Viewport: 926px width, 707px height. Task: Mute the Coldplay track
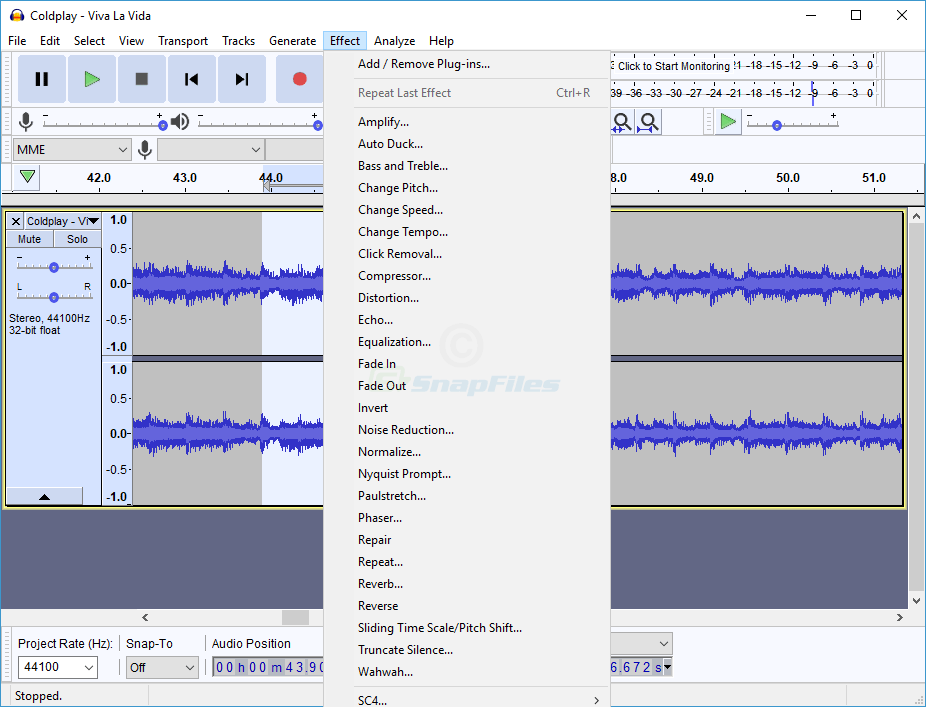coord(29,238)
